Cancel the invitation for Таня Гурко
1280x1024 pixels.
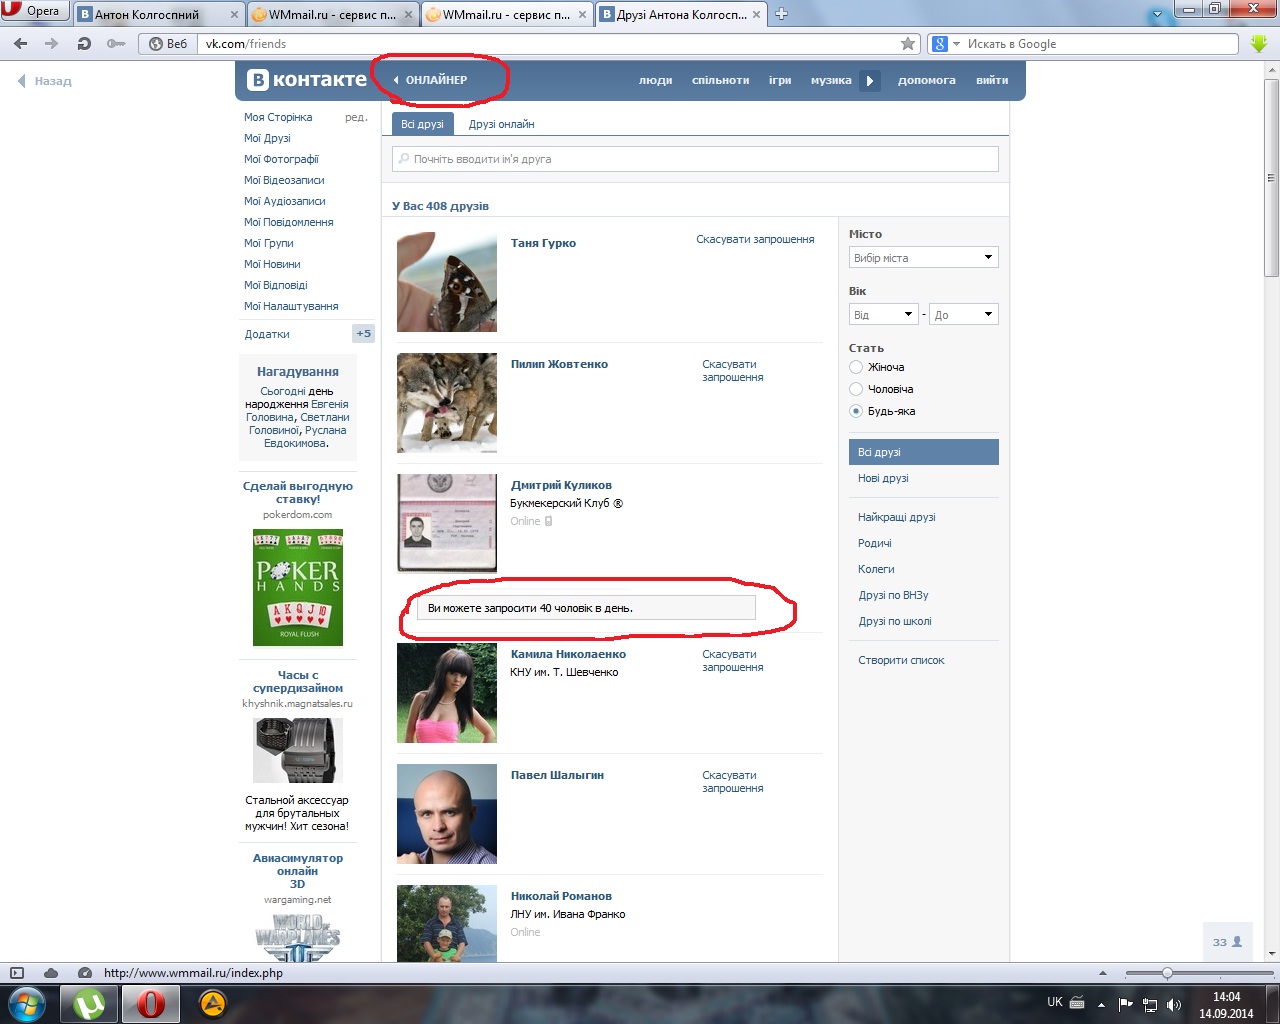755,239
